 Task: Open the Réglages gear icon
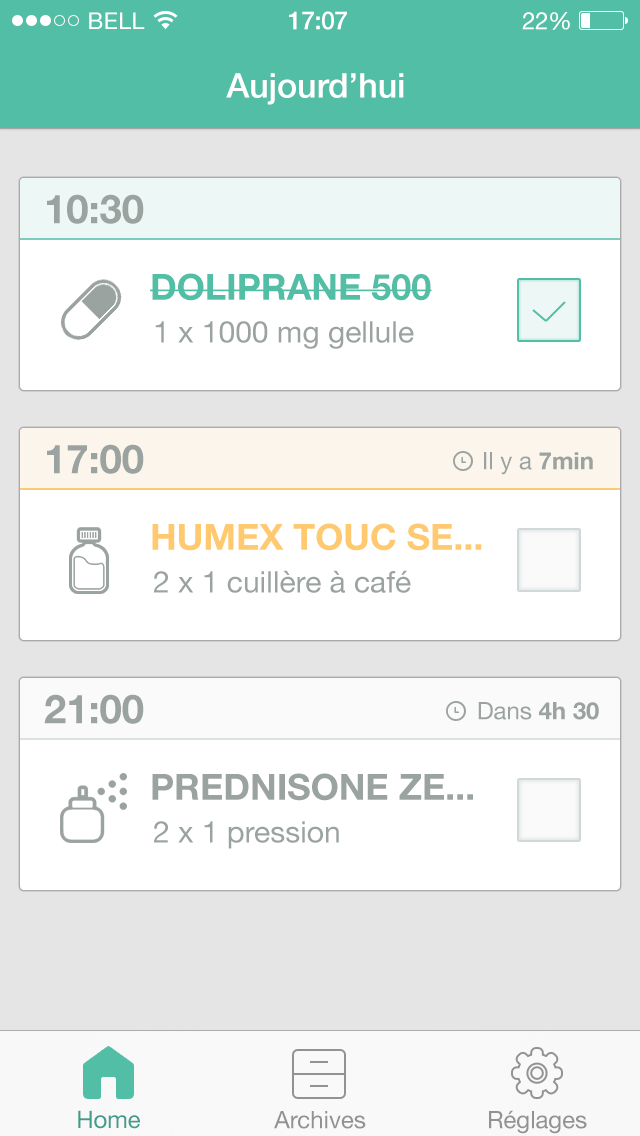click(536, 1073)
